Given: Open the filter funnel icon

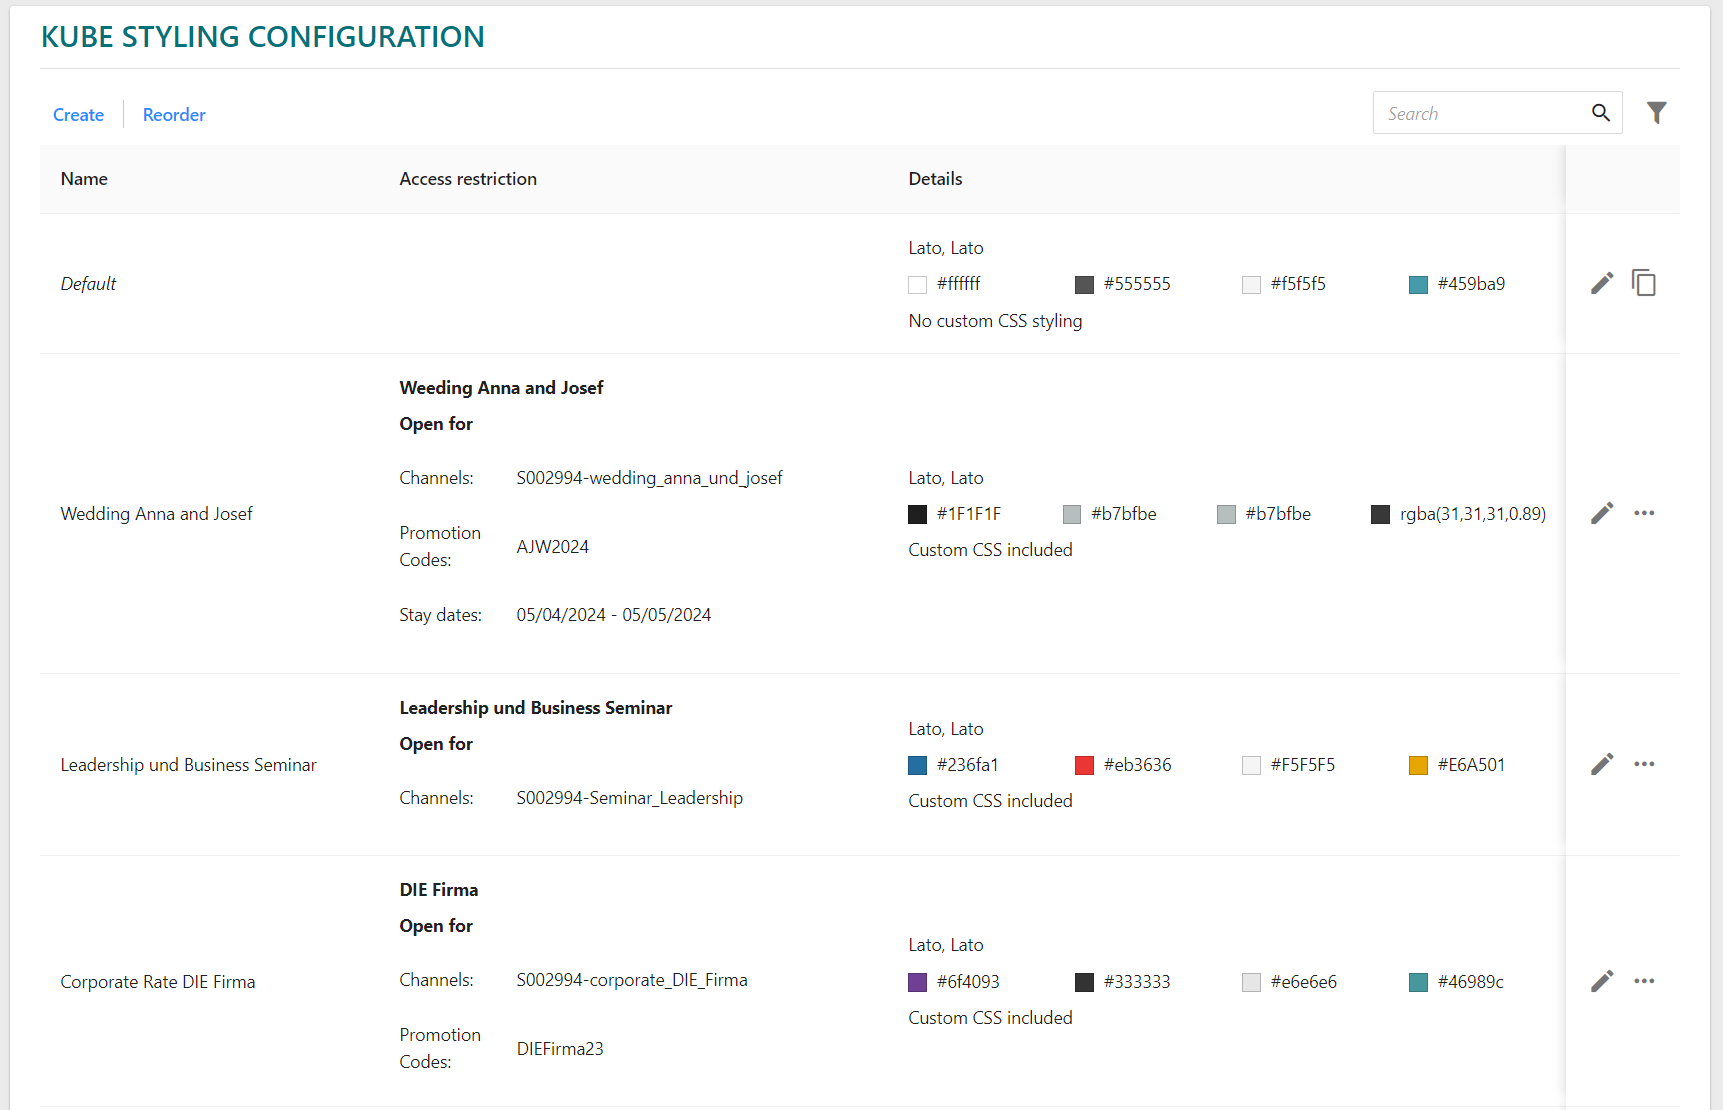Looking at the screenshot, I should coord(1657,113).
